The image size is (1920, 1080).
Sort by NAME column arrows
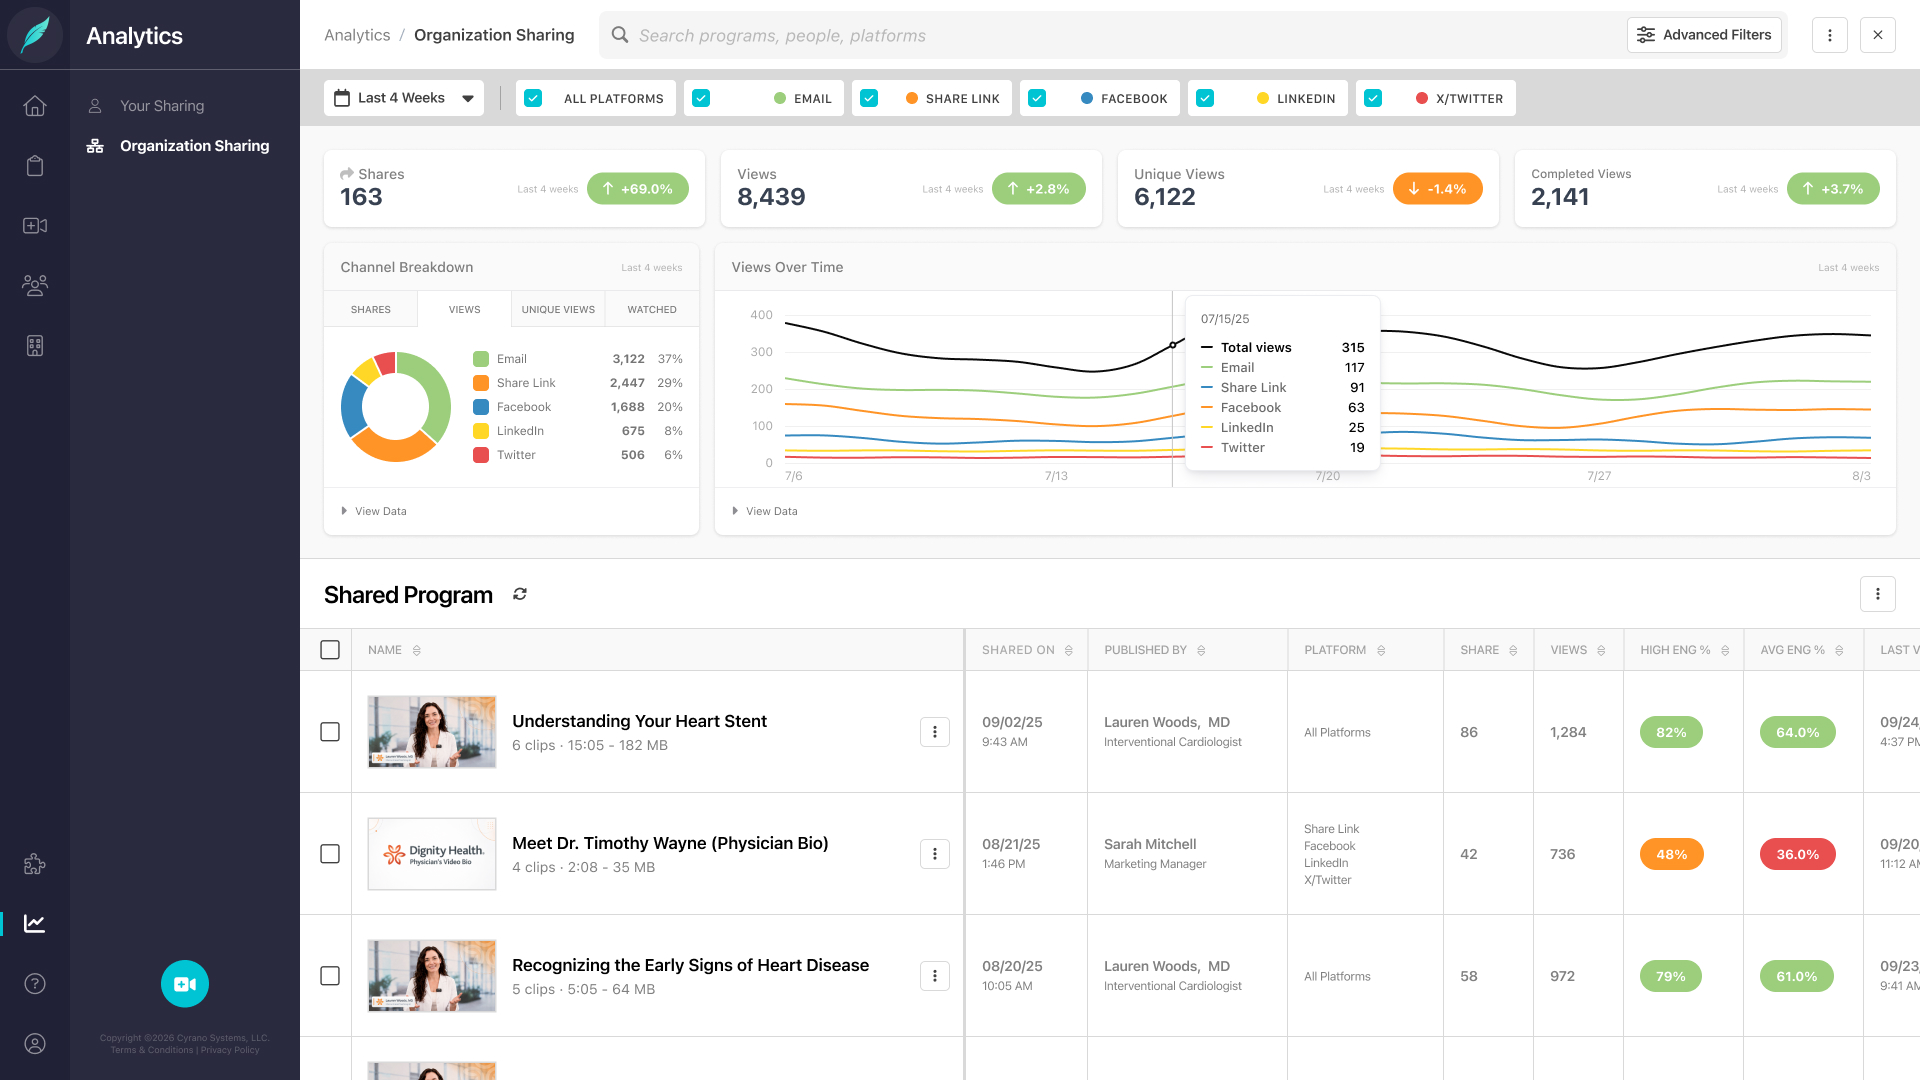pyautogui.click(x=417, y=651)
